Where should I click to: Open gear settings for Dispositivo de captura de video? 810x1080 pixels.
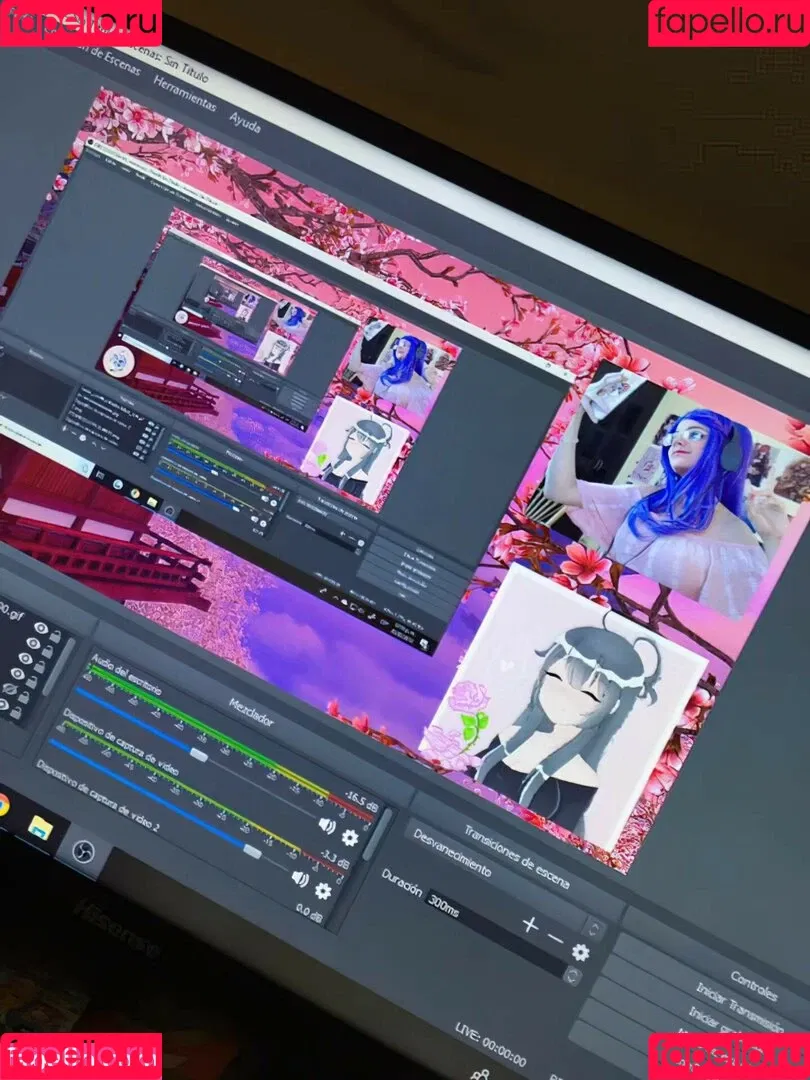[x=323, y=890]
